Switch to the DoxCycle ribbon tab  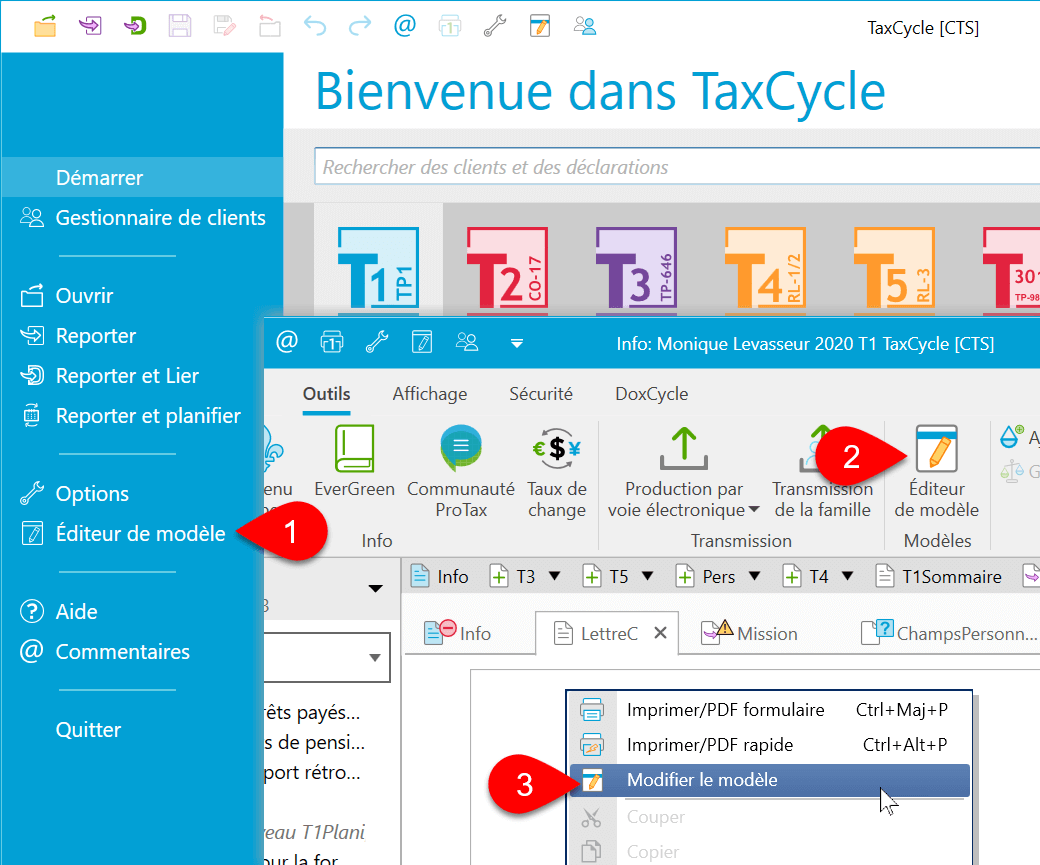coord(651,394)
